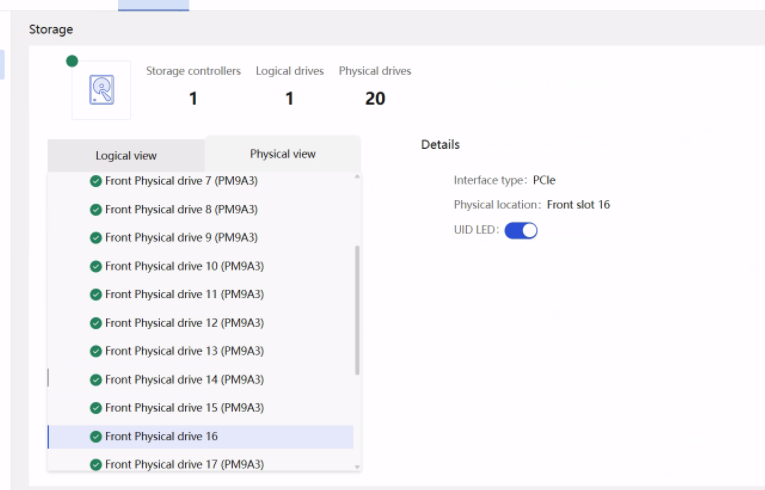Viewport: 765px width, 490px height.
Task: Click green check icon beside drive 16
Action: [96, 436]
